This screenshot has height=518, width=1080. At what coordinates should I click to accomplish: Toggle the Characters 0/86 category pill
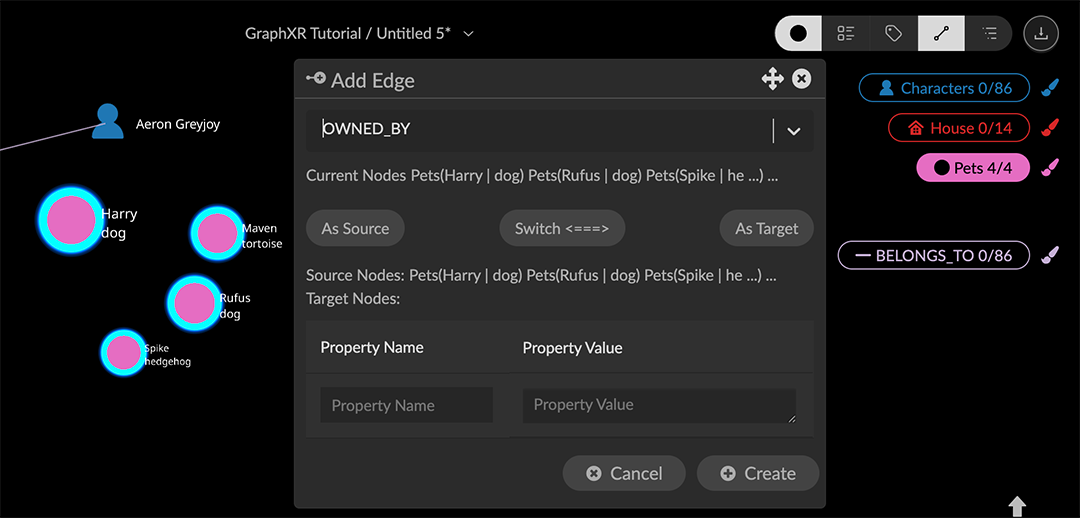point(944,88)
